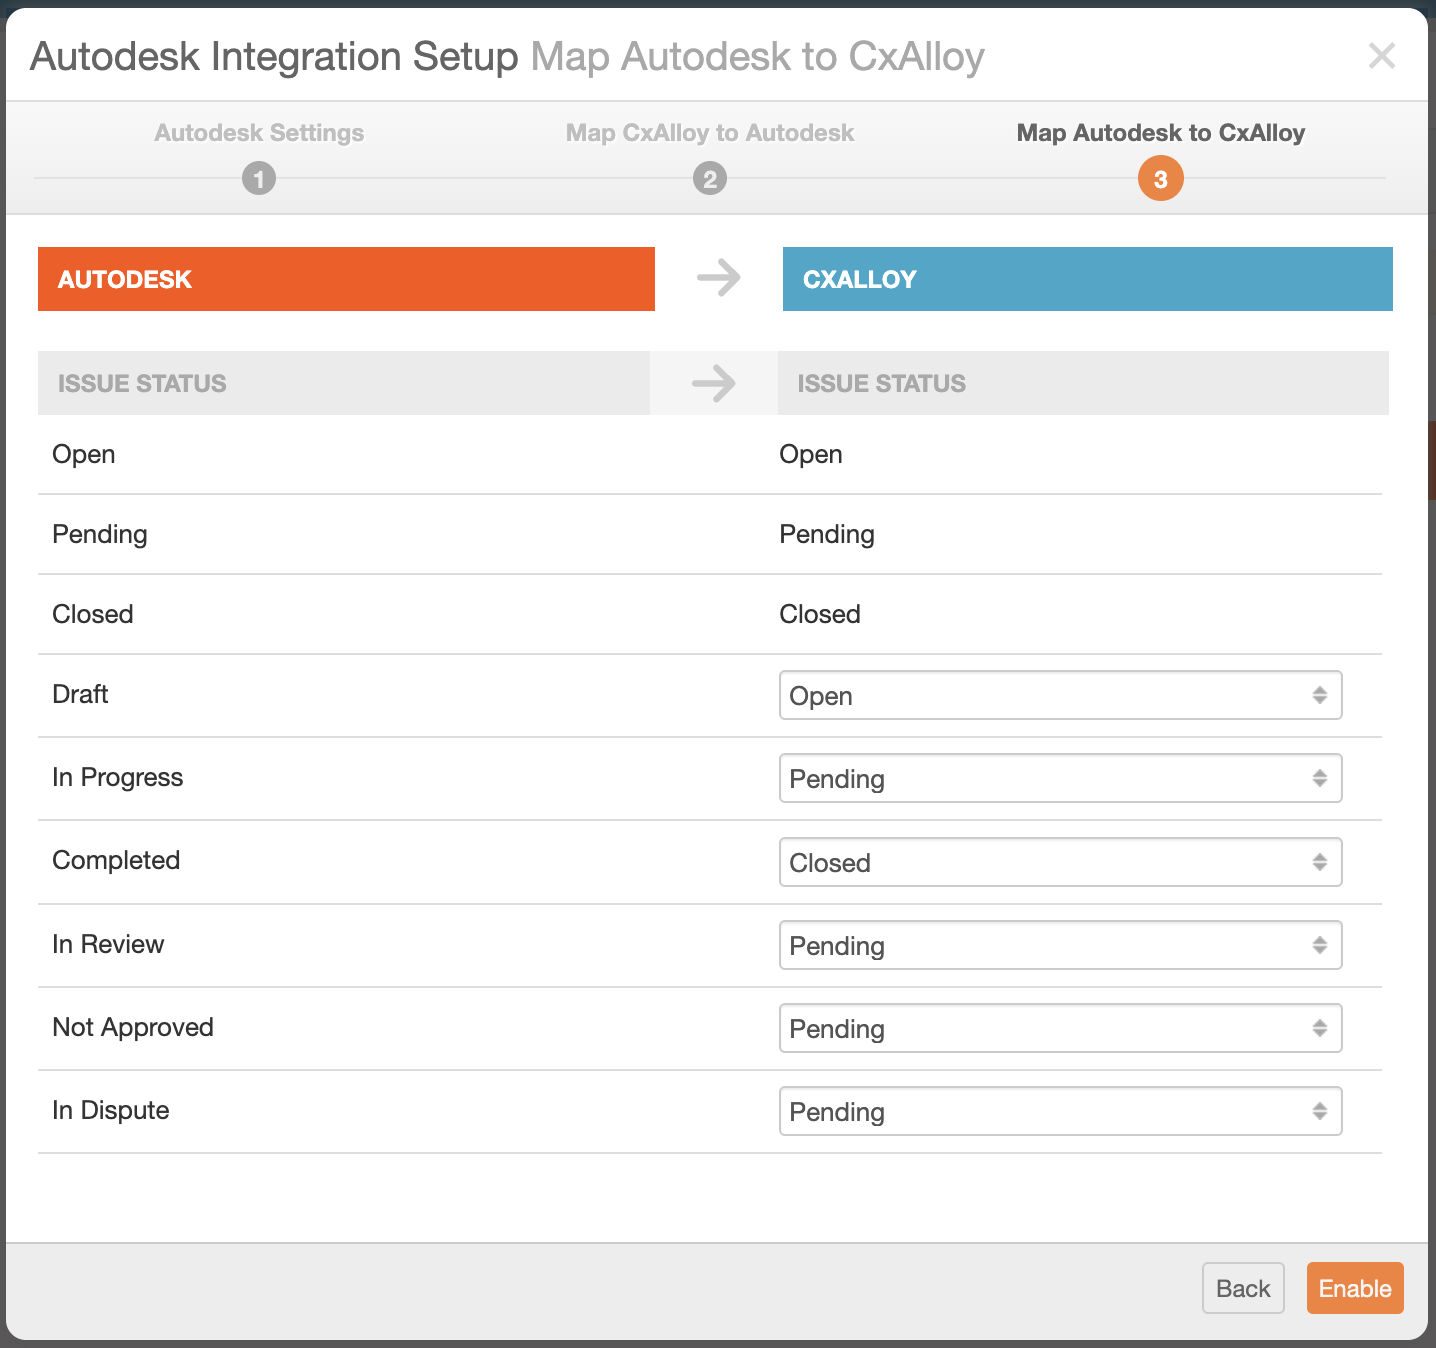Switch to Map CxAlloy to Autodesk step
The image size is (1436, 1348).
click(x=710, y=133)
